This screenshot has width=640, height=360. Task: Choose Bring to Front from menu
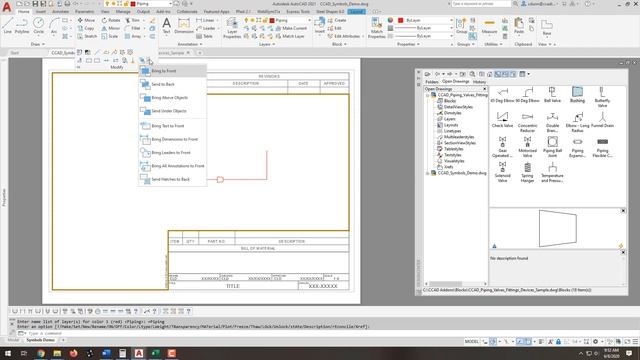tap(173, 71)
